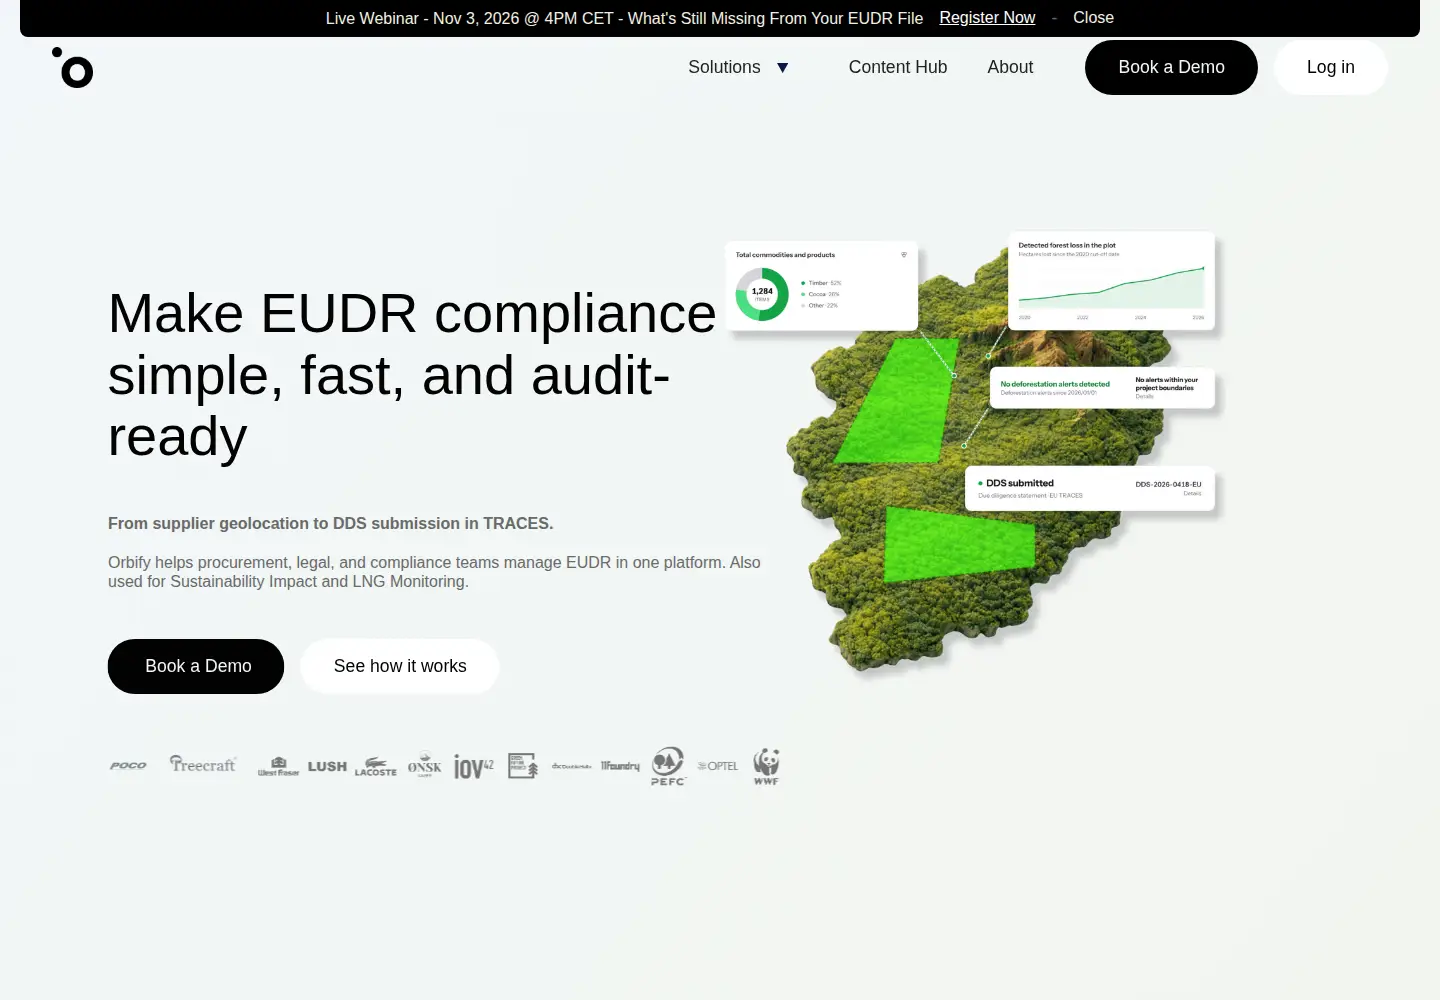Click Book a Demo in header
This screenshot has height=1000, width=1440.
pos(1171,67)
